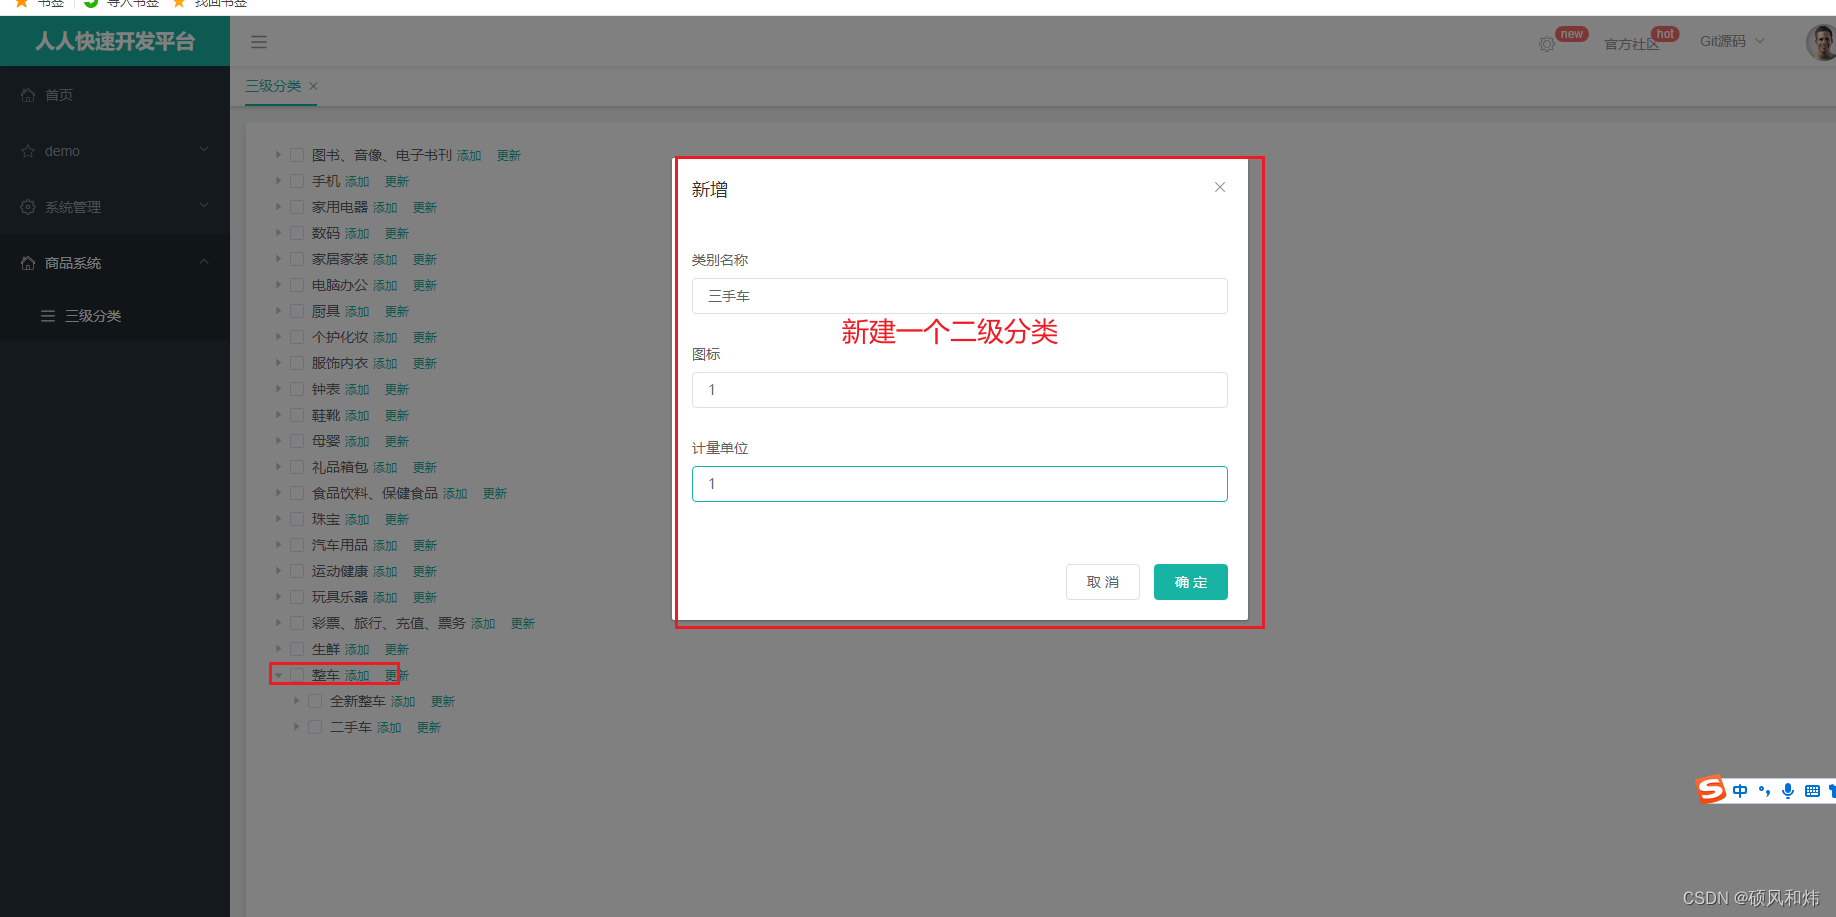Collapse the 整车 tree node arrow
This screenshot has height=917, width=1836.
pyautogui.click(x=278, y=675)
